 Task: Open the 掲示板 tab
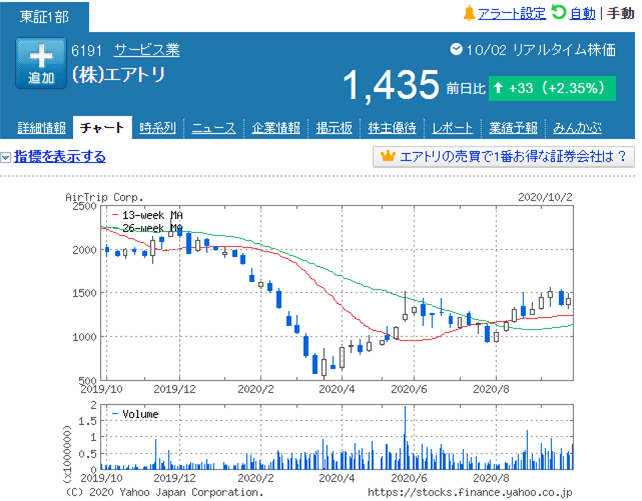334,128
